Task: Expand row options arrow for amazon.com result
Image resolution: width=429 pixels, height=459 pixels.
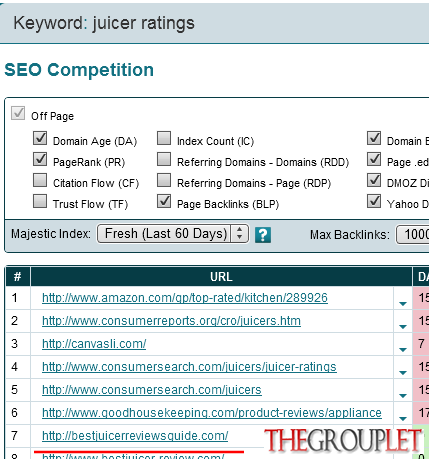Action: (x=403, y=304)
